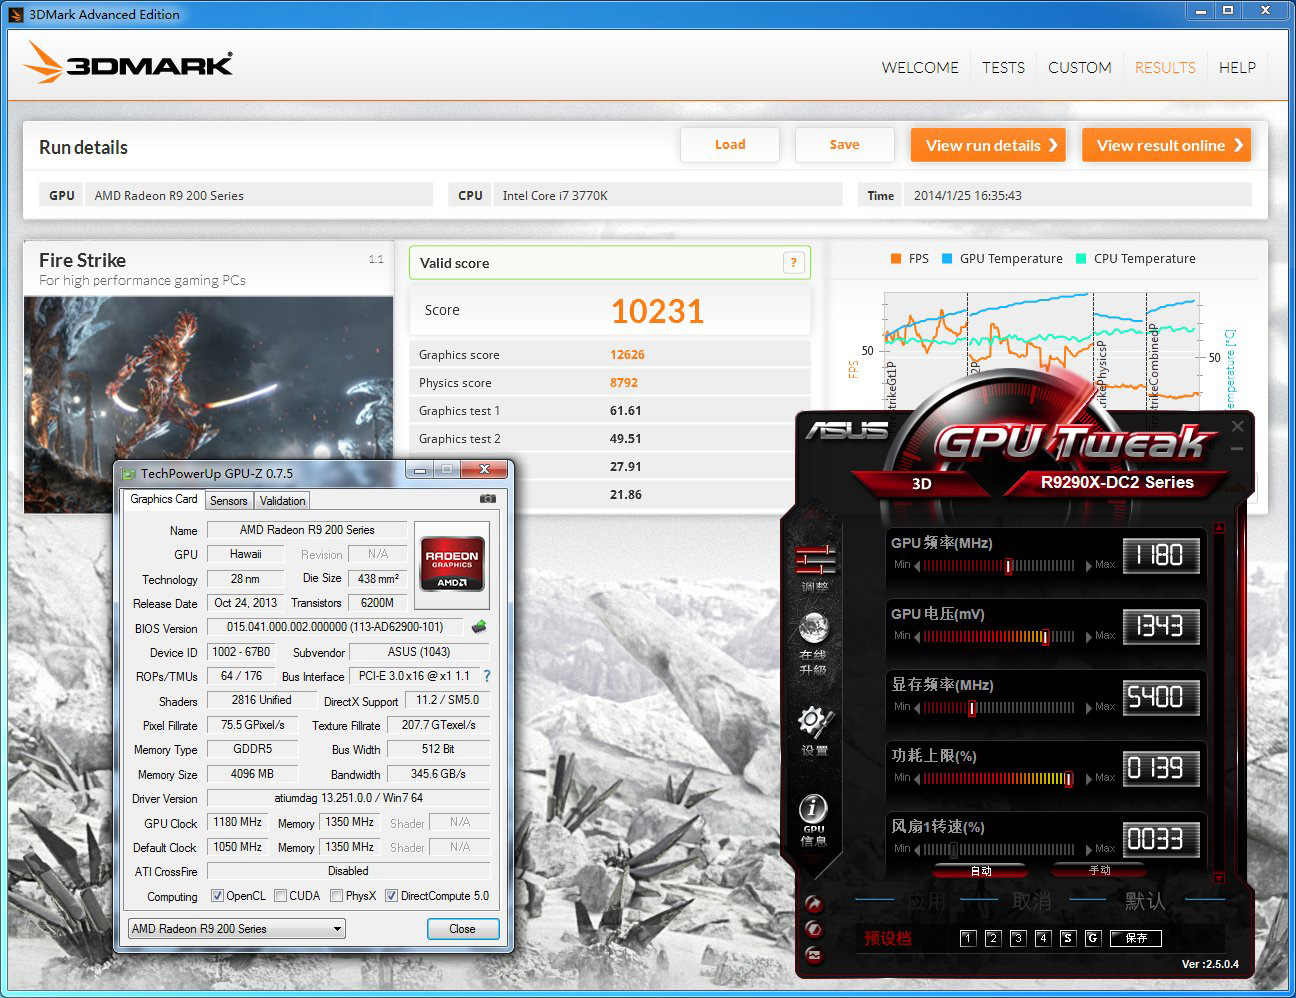The image size is (1296, 998).
Task: Click the monitor graph icon in GPU Tweak
Action: pos(814,955)
